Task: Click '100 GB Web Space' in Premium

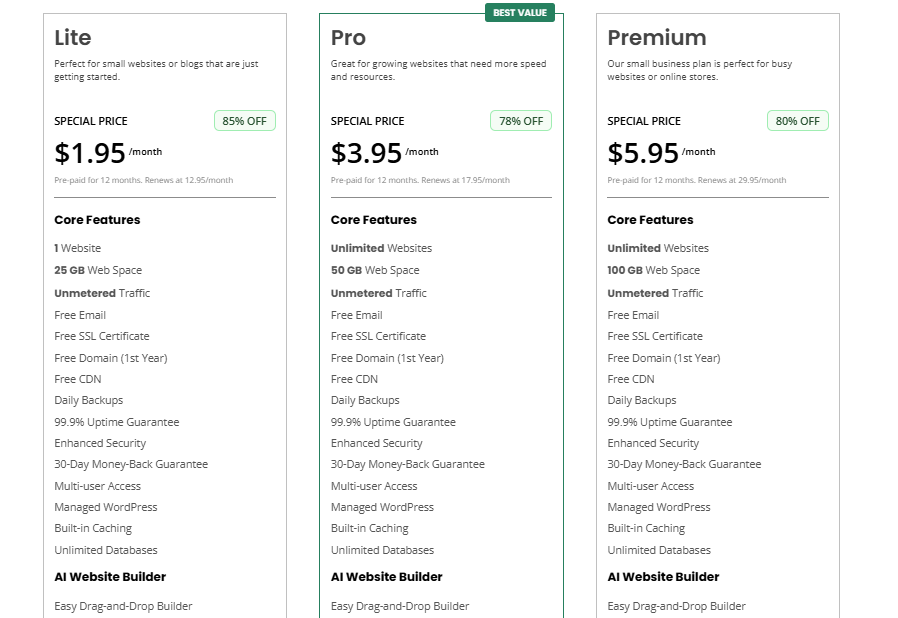Action: tap(654, 270)
